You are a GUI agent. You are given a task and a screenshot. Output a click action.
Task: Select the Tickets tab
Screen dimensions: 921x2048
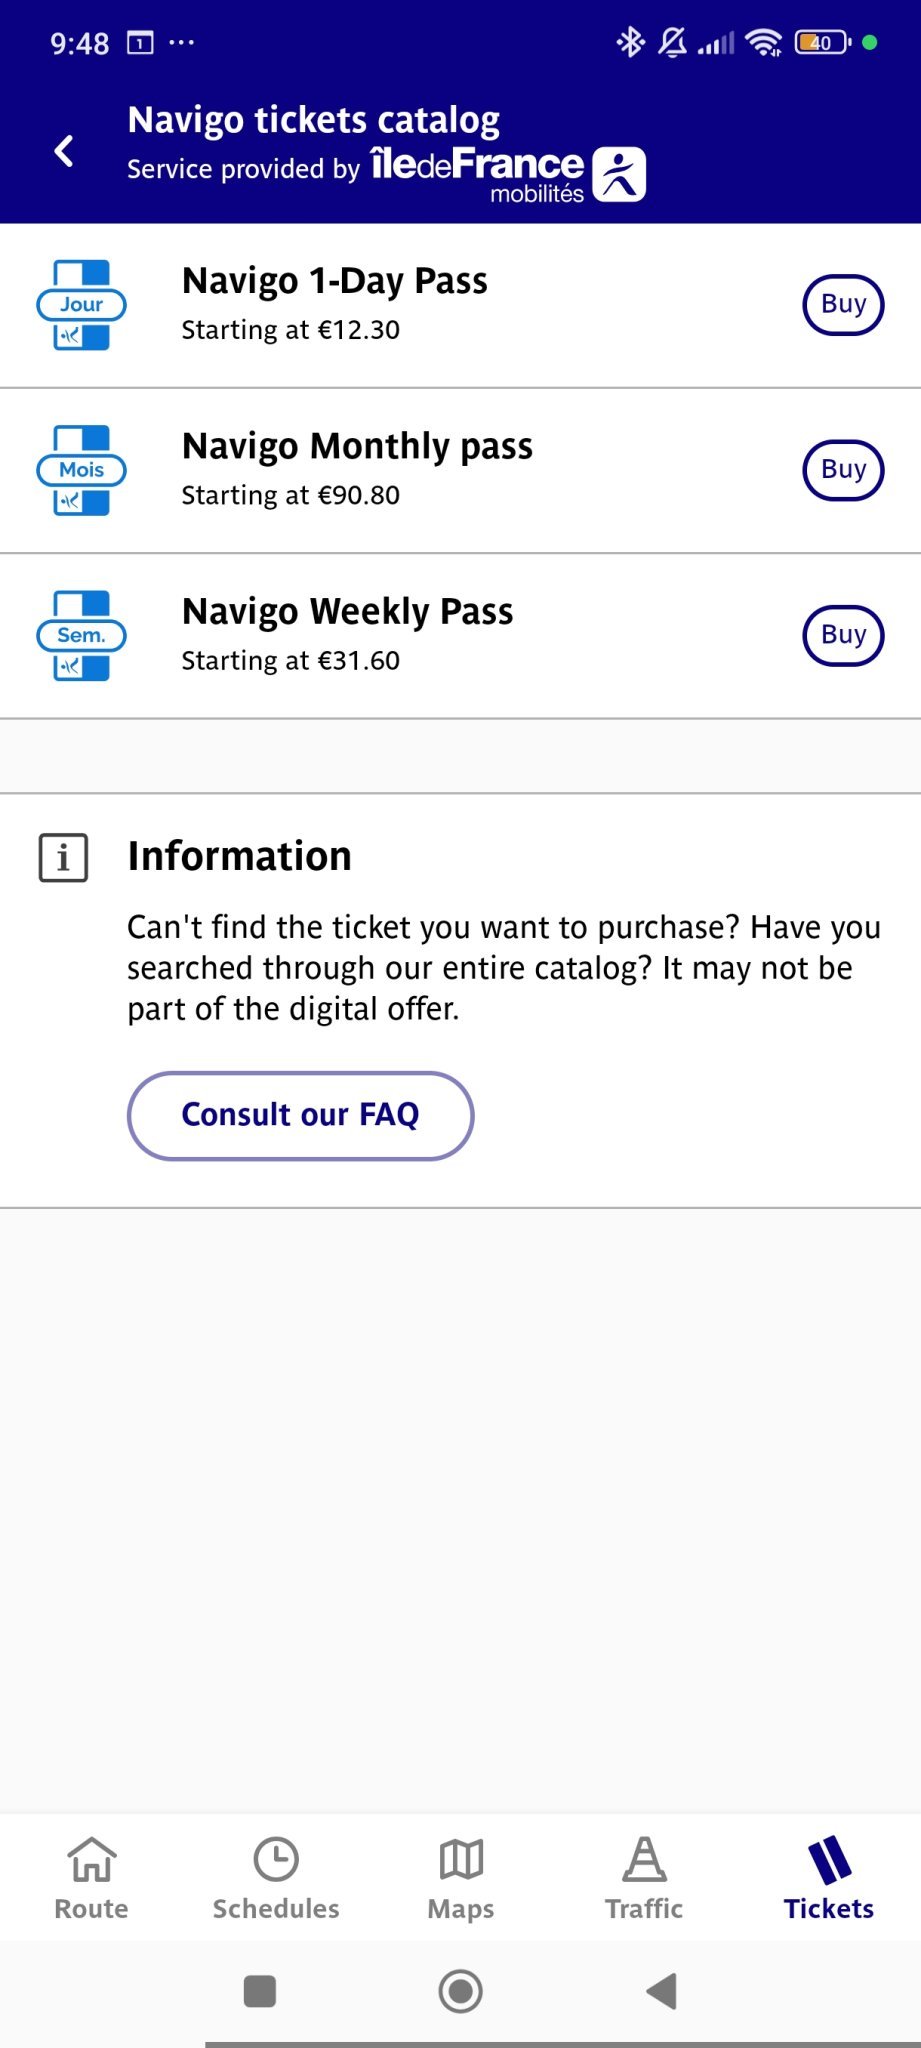[x=828, y=1878]
